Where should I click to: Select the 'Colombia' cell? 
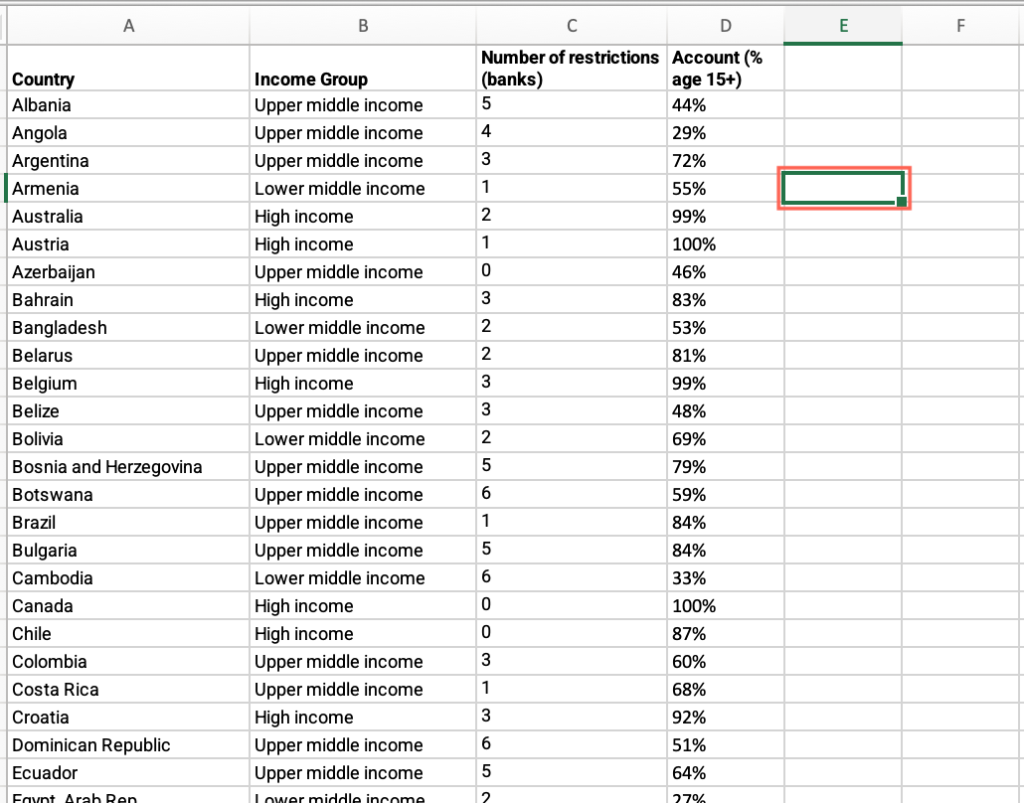[x=128, y=661]
